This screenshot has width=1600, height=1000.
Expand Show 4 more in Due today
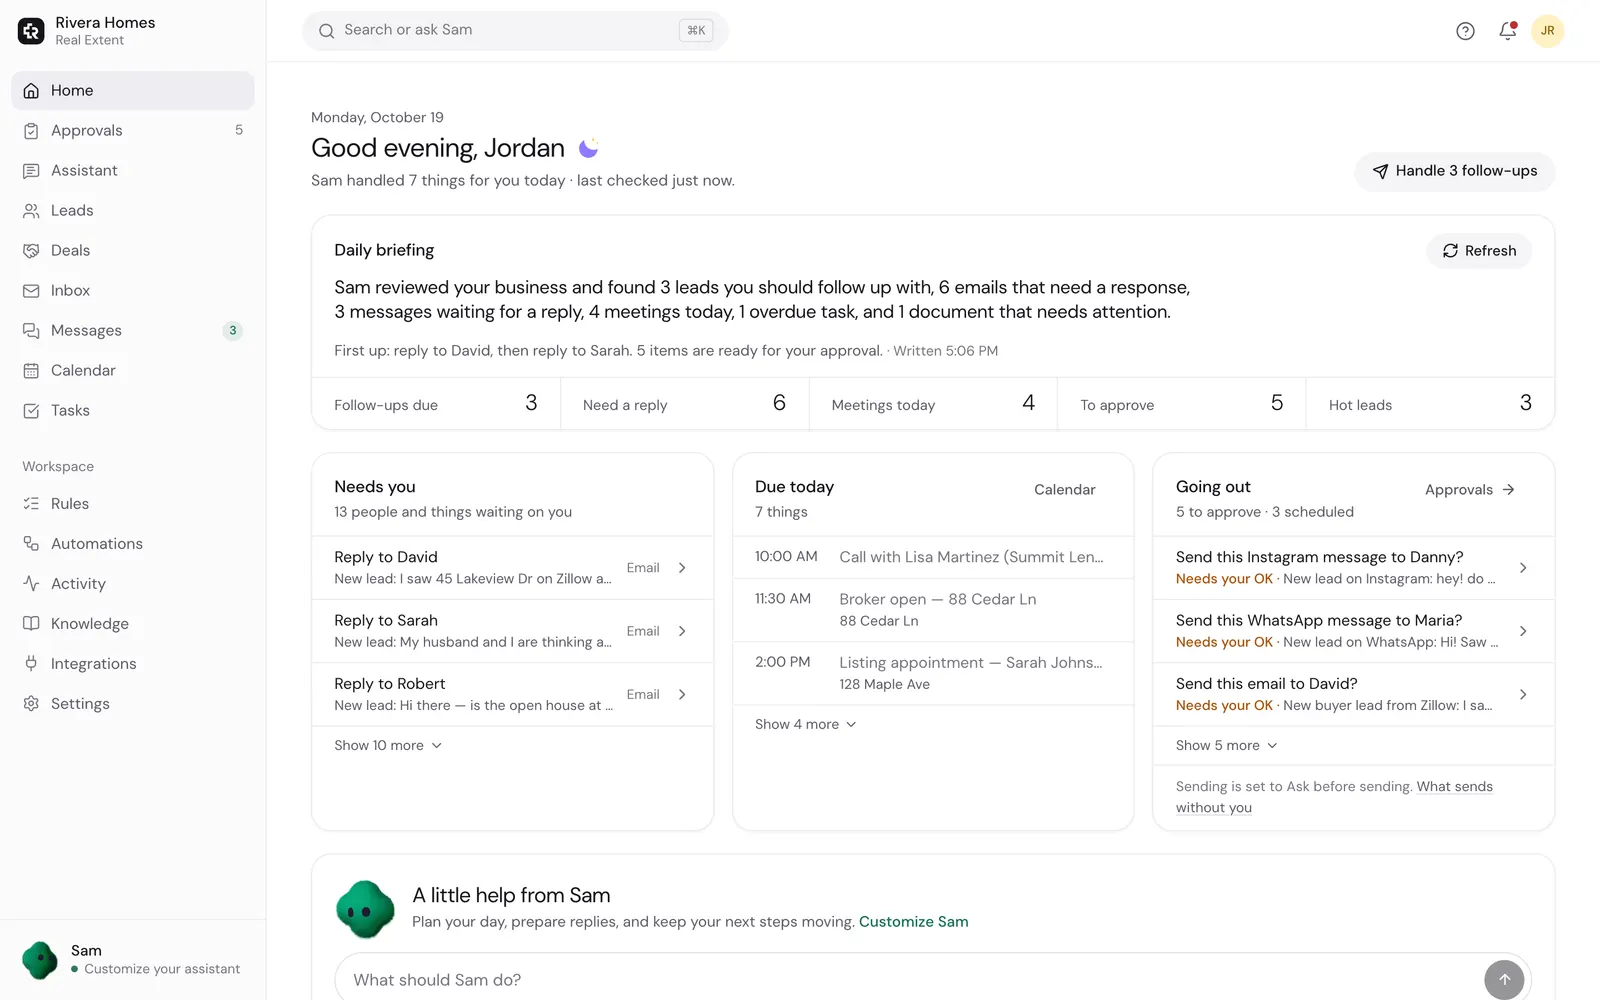[x=806, y=724]
